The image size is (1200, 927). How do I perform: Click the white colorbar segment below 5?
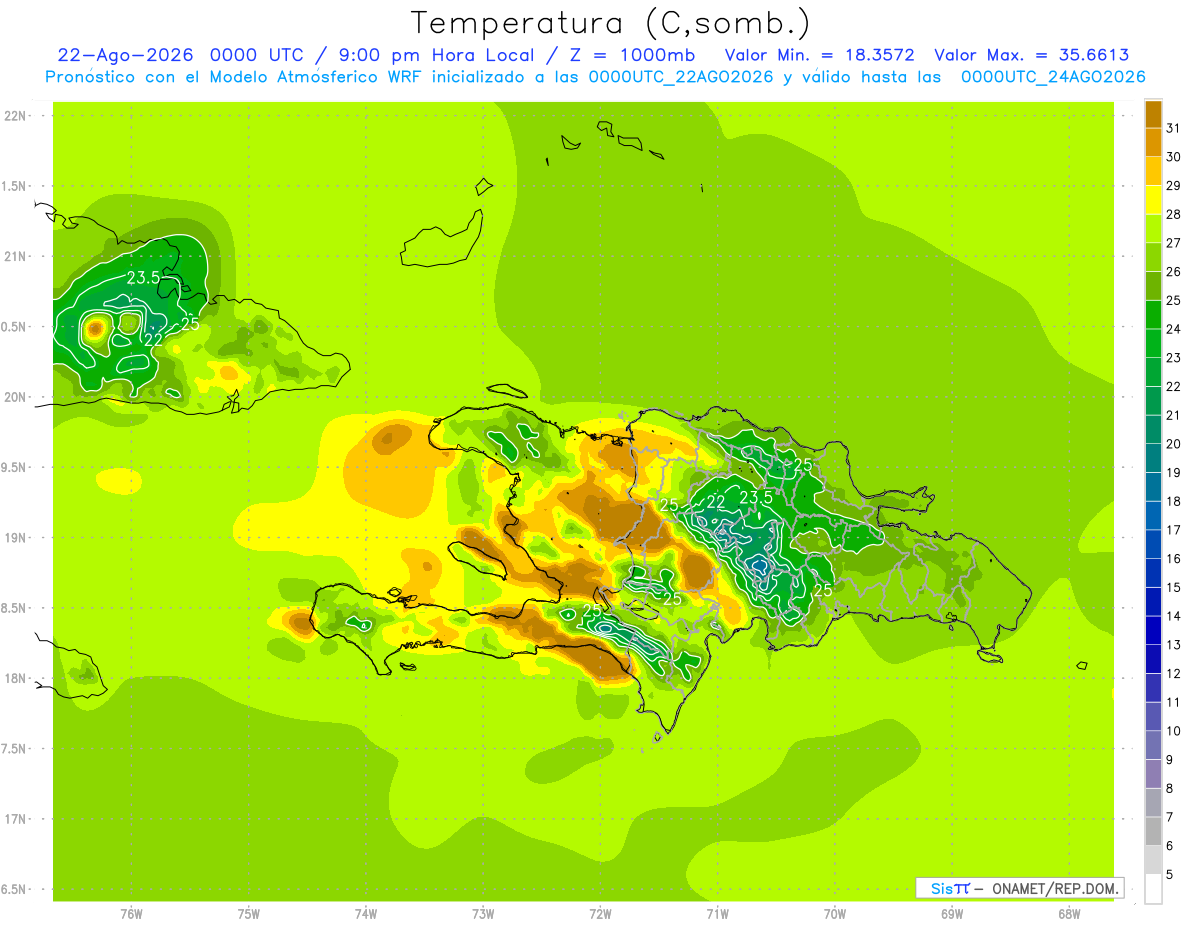click(x=1153, y=889)
